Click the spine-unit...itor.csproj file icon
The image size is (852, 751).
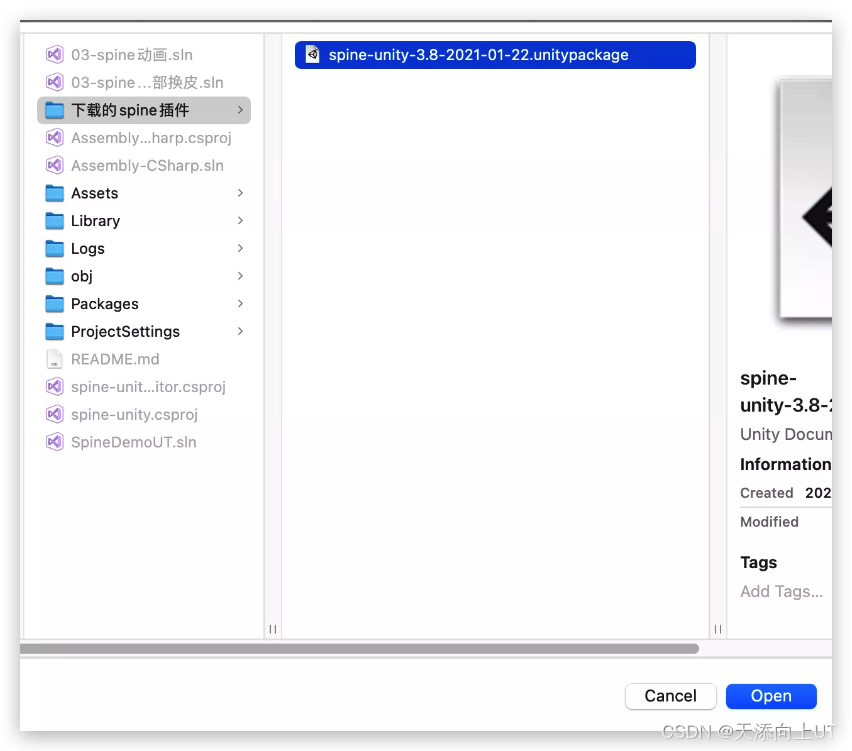click(54, 387)
